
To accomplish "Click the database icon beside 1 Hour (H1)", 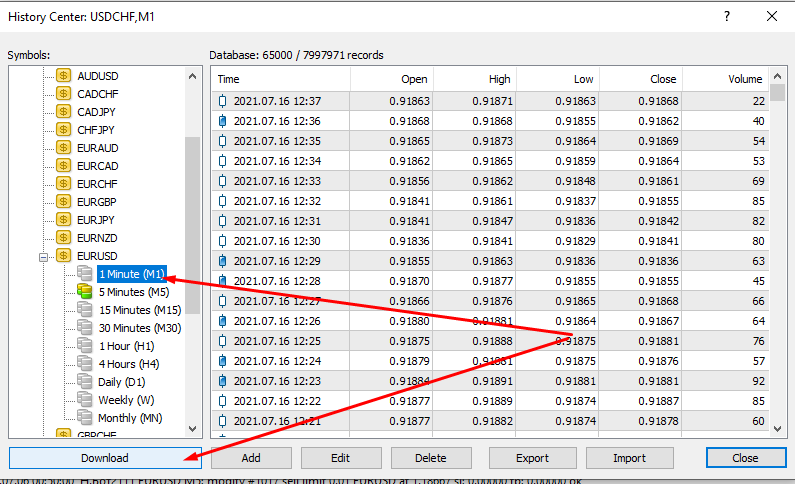I will 85,346.
